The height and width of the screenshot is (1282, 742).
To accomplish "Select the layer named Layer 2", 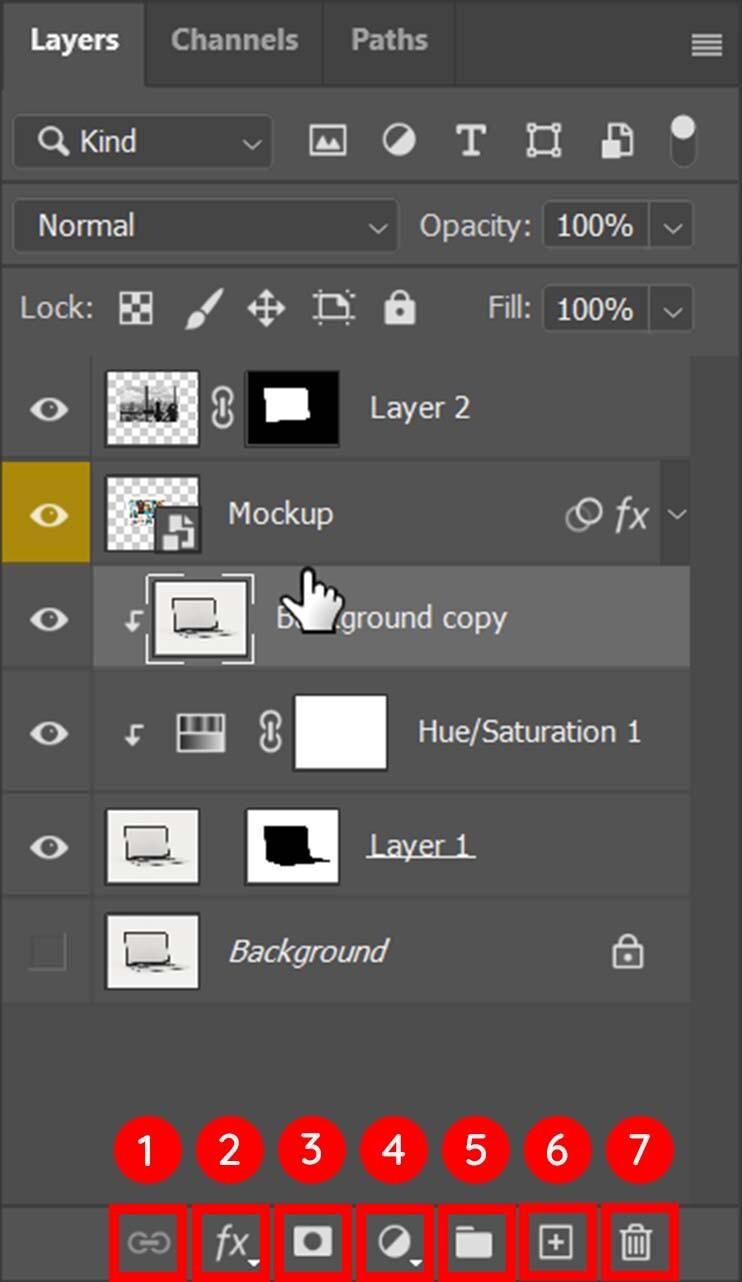I will 419,408.
